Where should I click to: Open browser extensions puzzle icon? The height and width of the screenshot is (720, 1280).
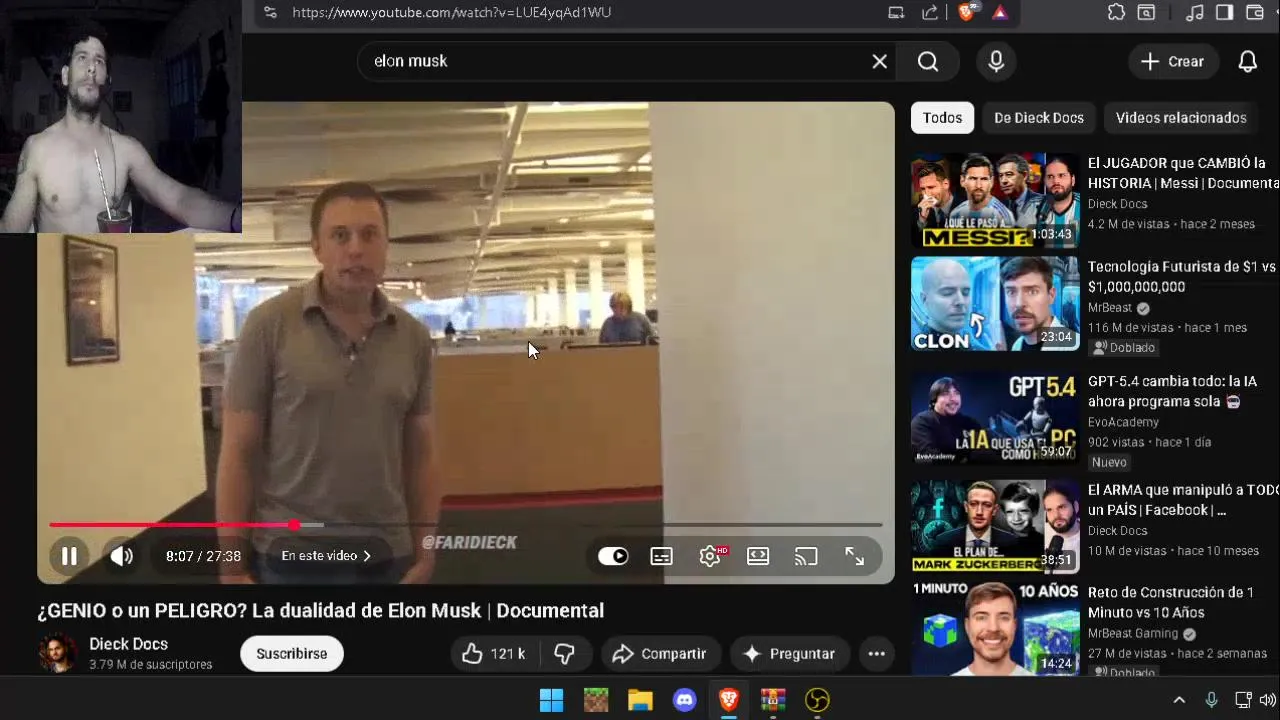pos(1117,12)
